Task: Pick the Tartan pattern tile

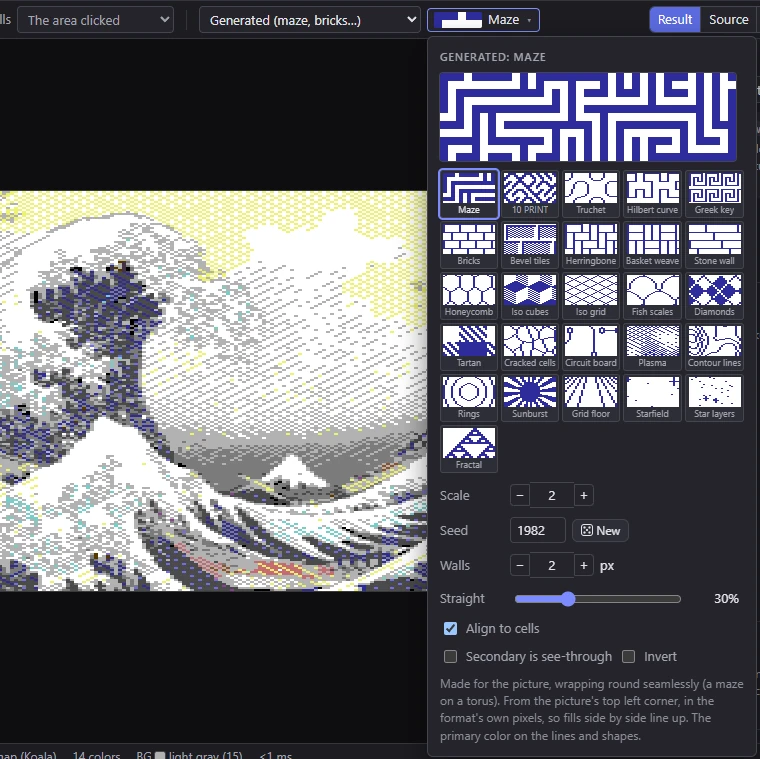Action: click(469, 347)
